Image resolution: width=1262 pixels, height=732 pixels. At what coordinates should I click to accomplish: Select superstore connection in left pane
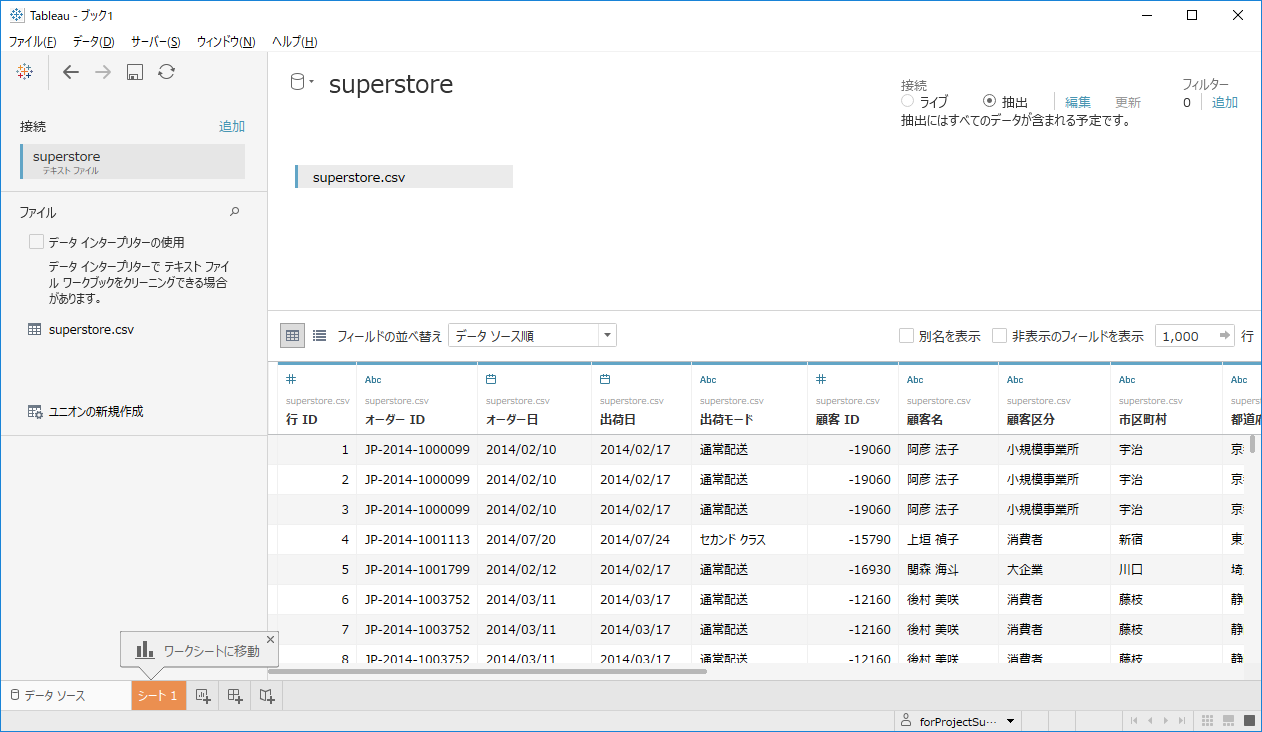(x=132, y=161)
